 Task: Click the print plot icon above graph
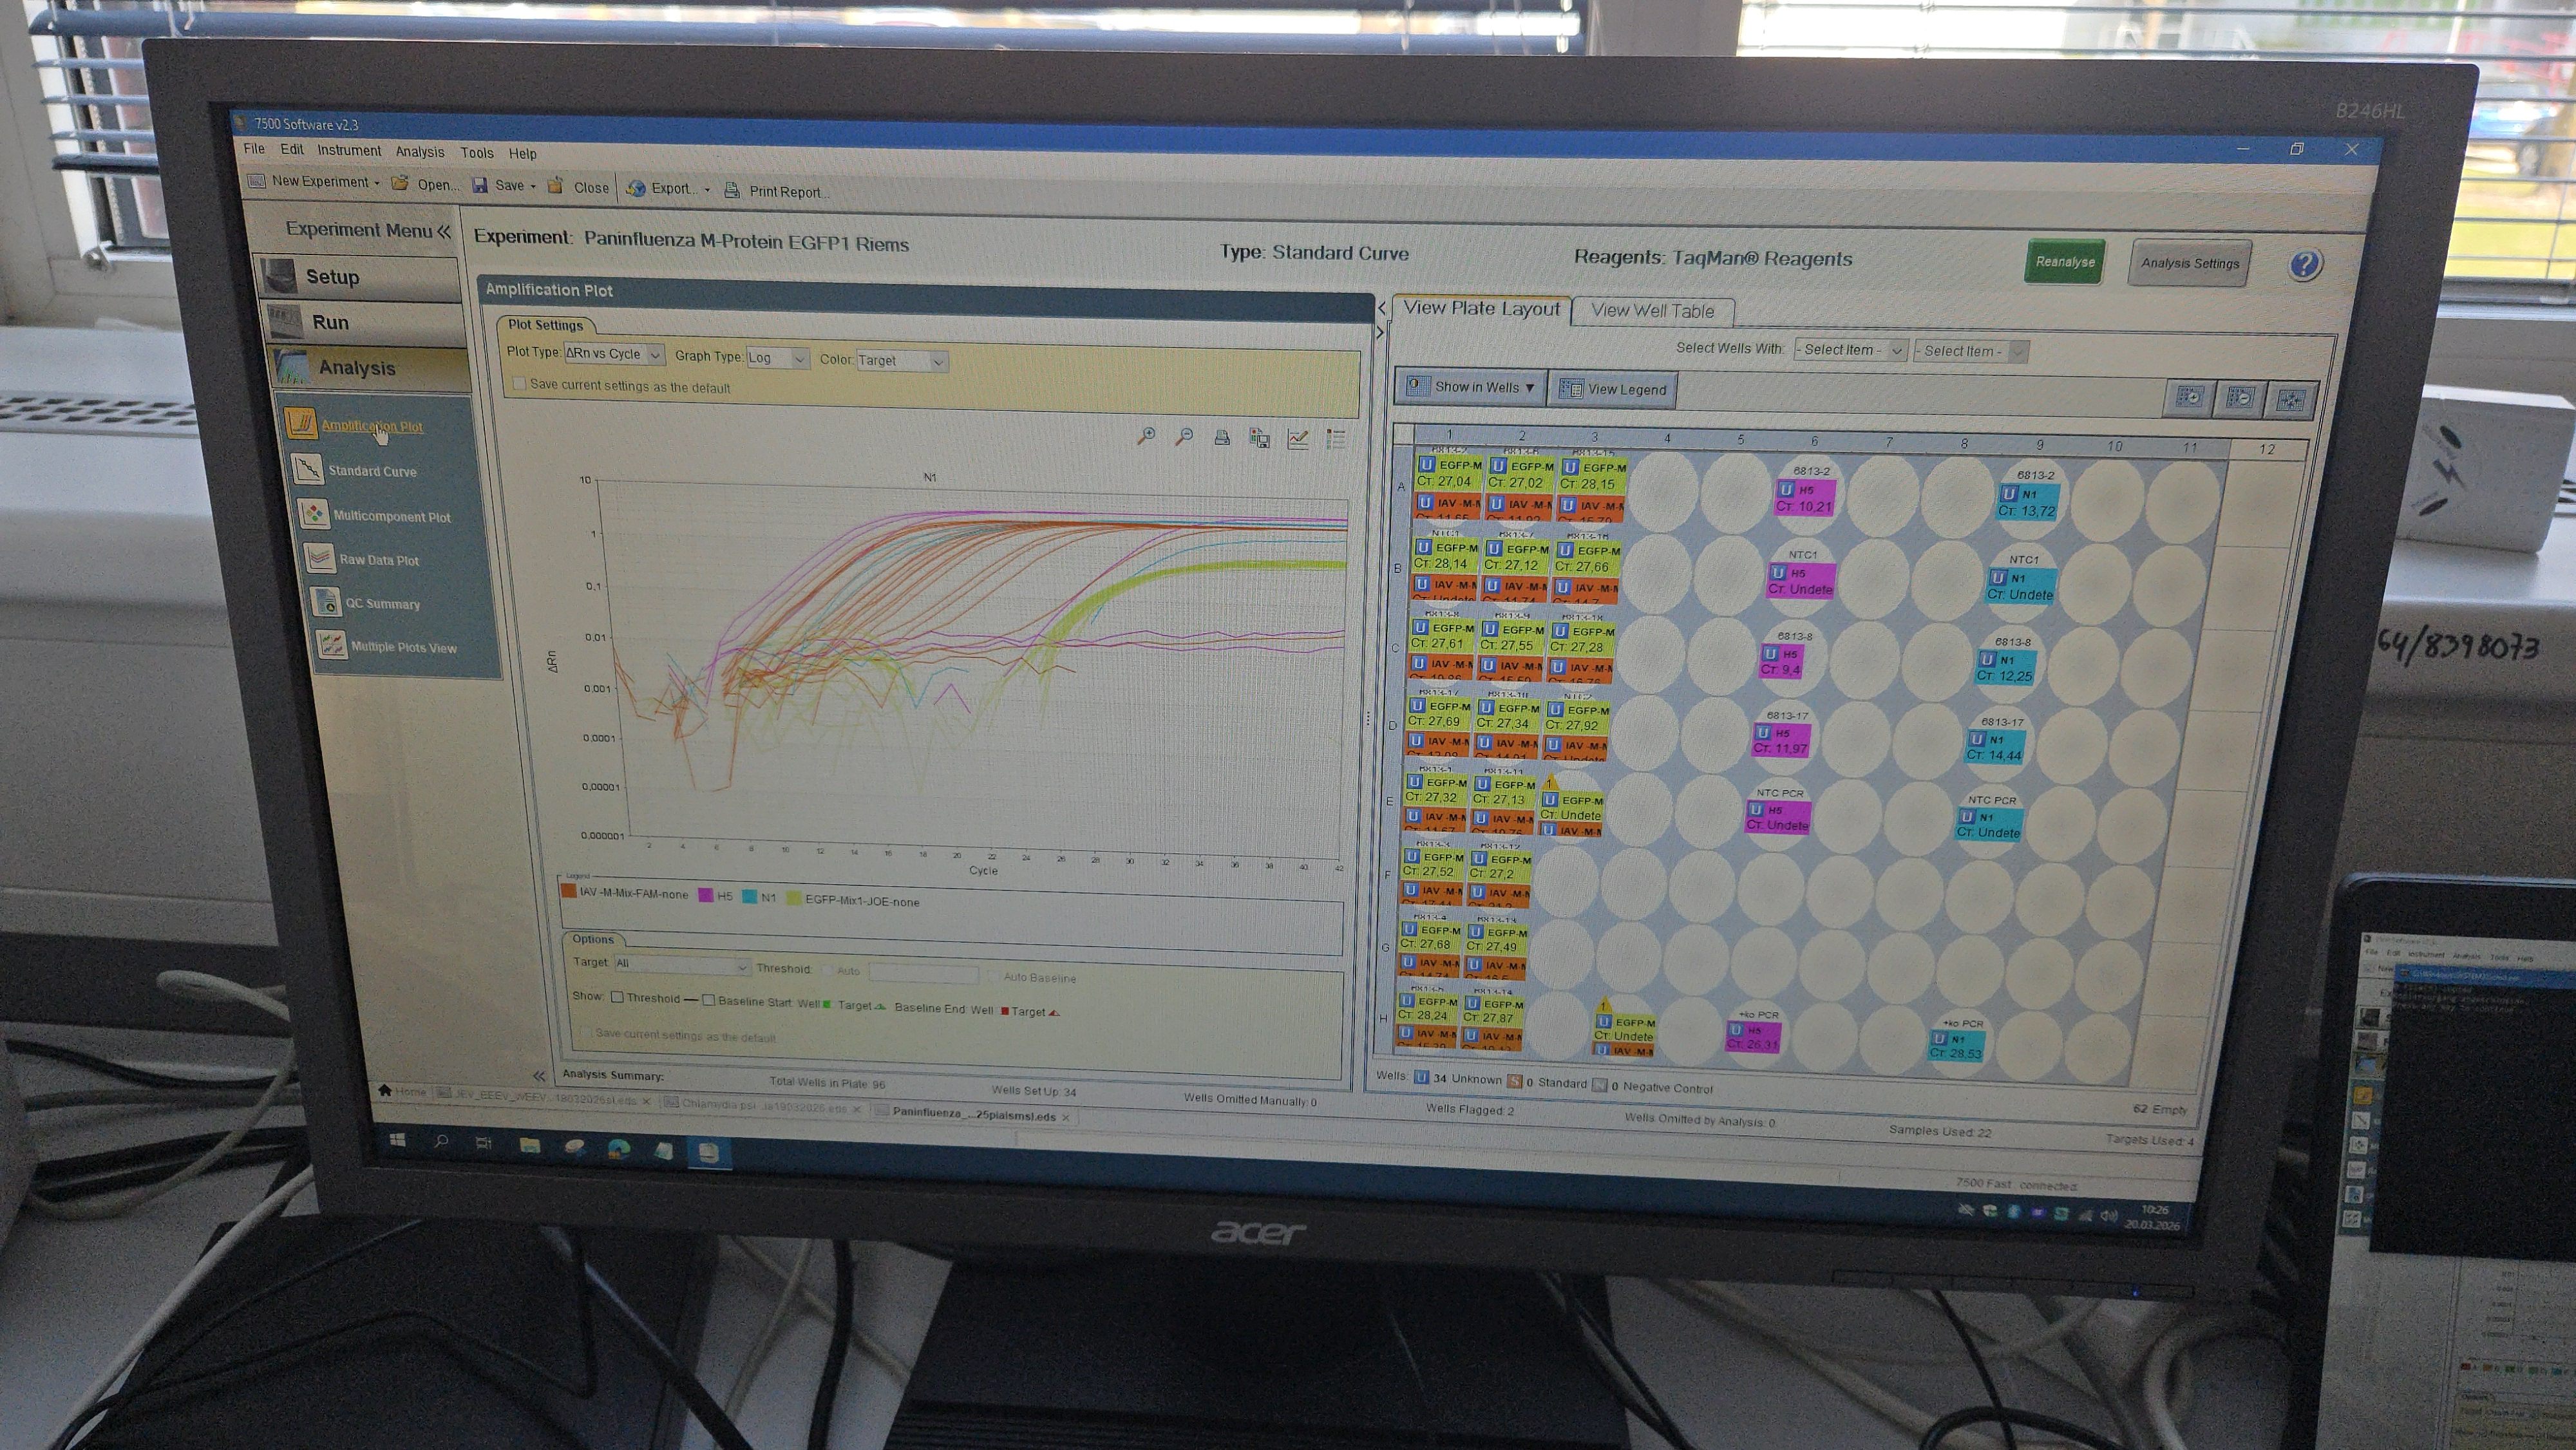click(x=1221, y=437)
